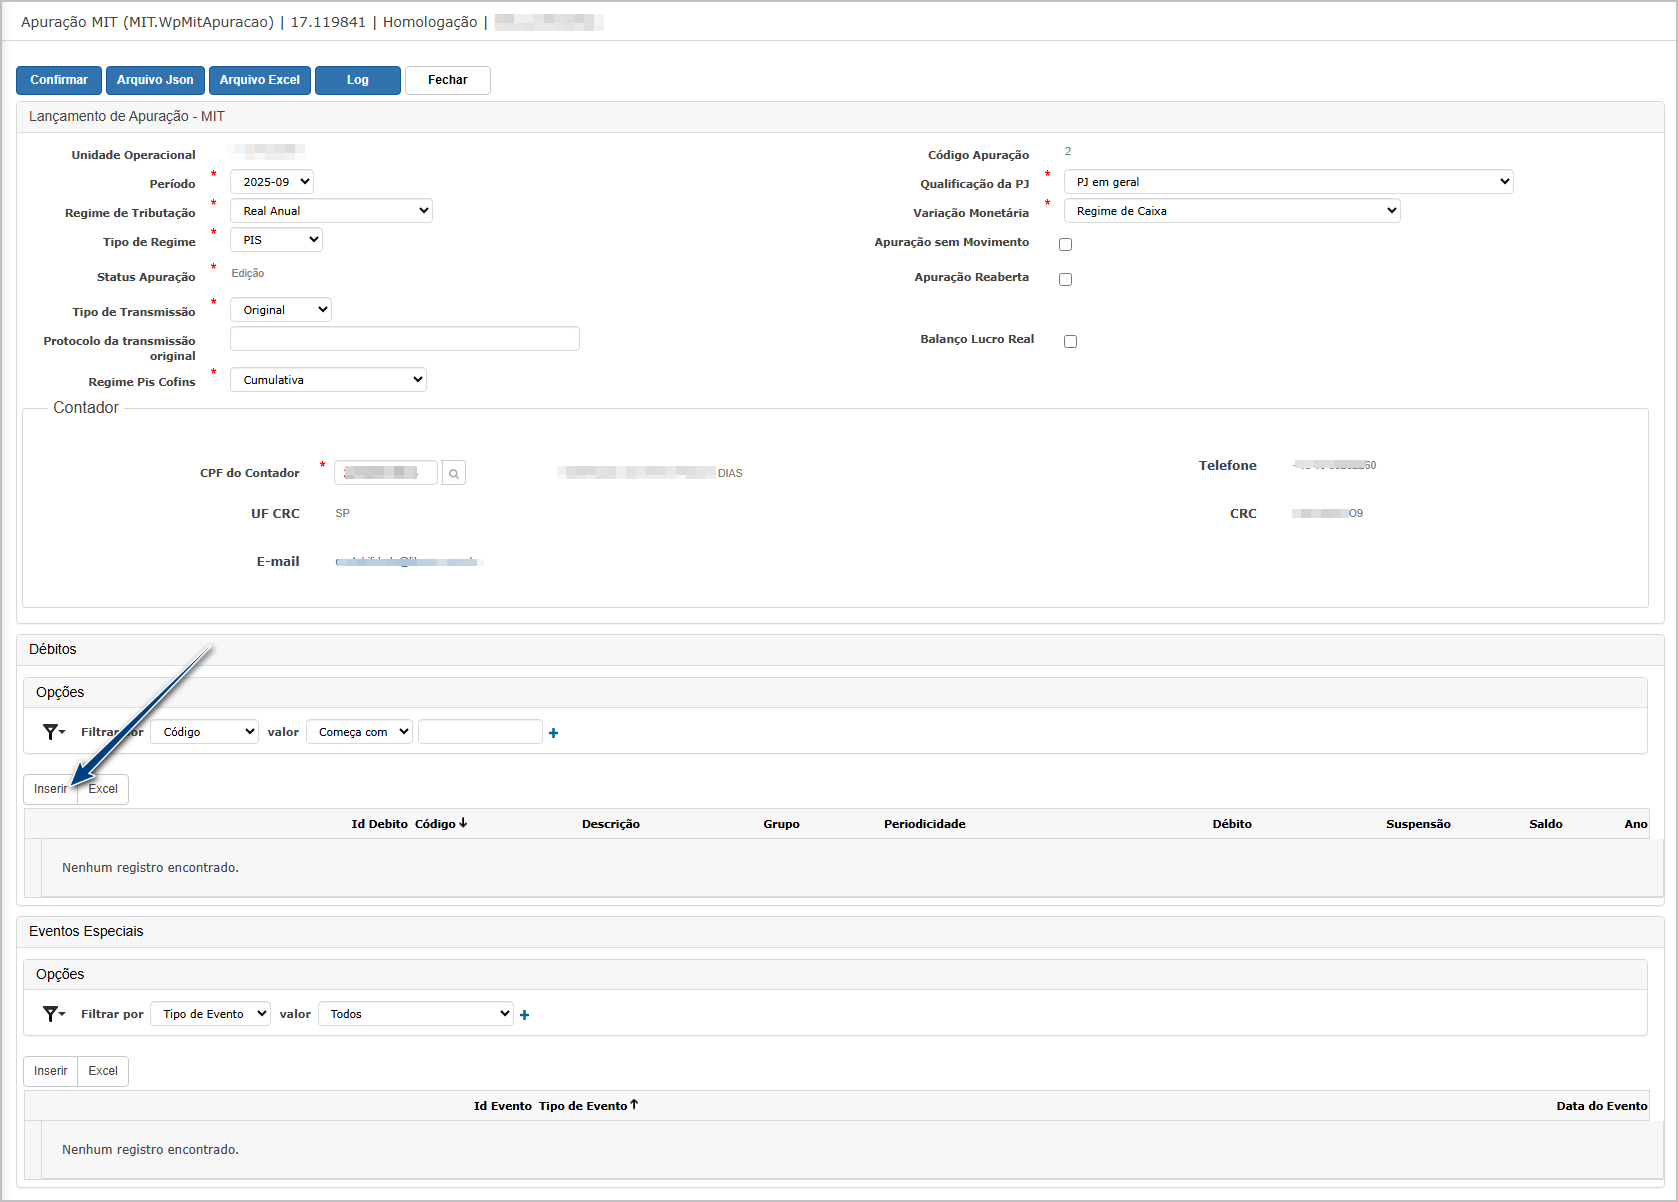Click Inserir in the Débitos section

(50, 789)
